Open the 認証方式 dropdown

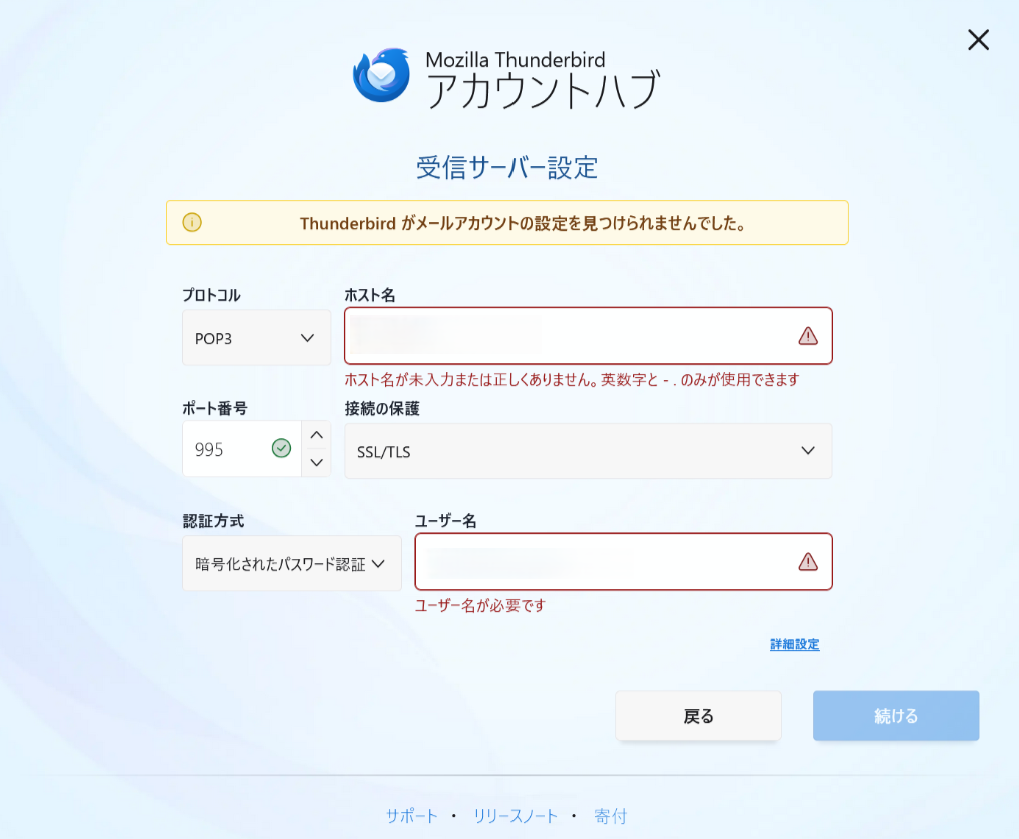[x=291, y=562]
